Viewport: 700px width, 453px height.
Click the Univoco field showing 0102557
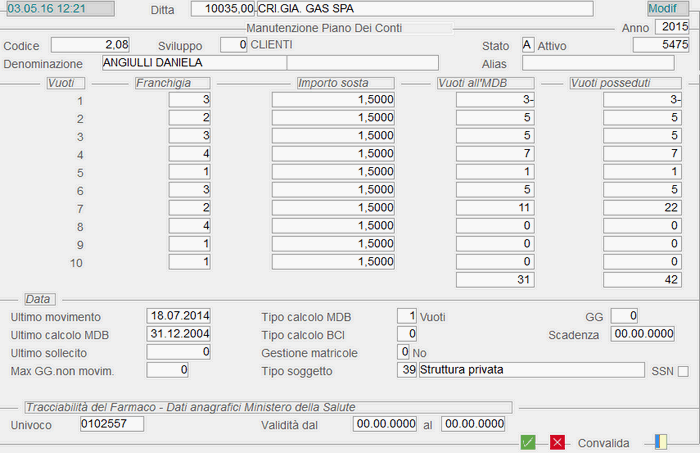(x=112, y=424)
